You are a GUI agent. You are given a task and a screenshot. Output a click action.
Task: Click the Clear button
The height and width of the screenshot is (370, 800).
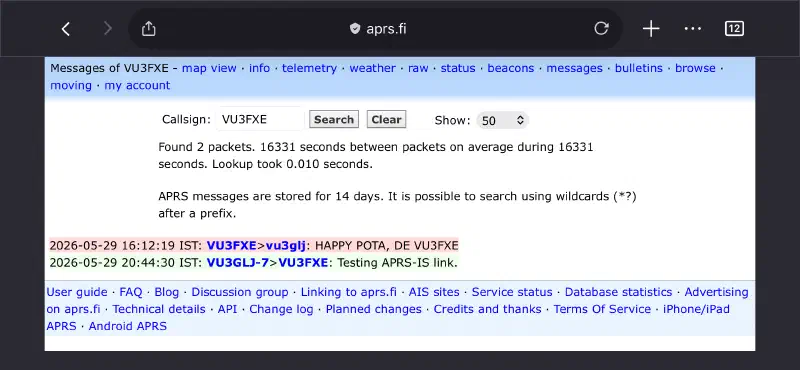[386, 119]
